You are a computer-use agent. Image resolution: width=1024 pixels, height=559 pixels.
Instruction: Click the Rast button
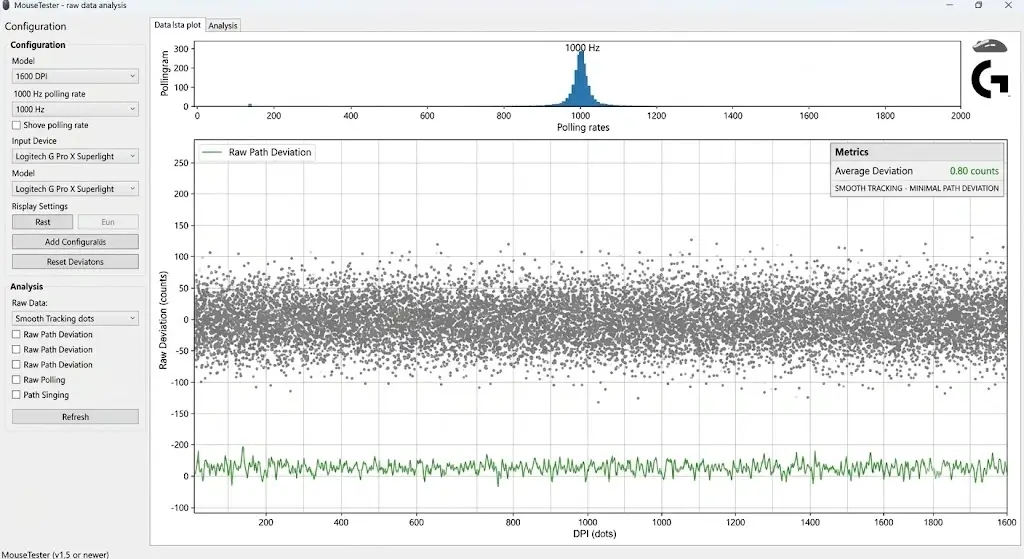click(42, 222)
